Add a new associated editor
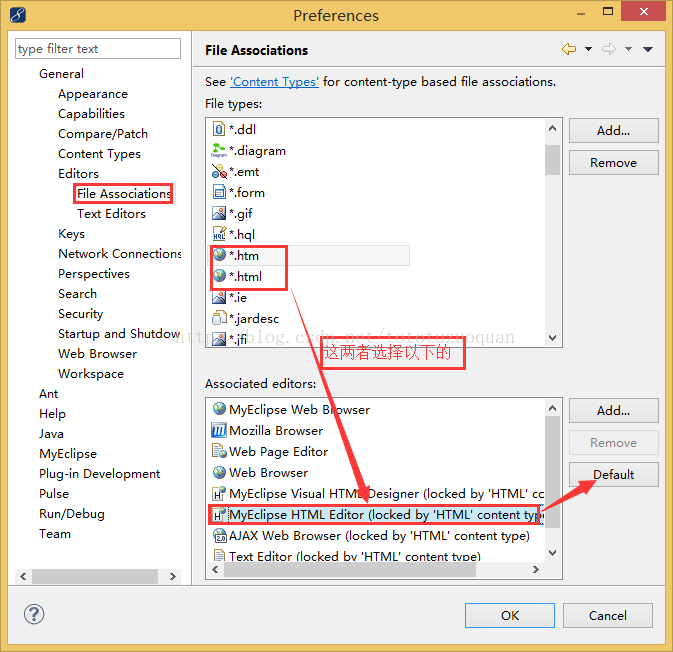The width and height of the screenshot is (673, 652). 613,410
